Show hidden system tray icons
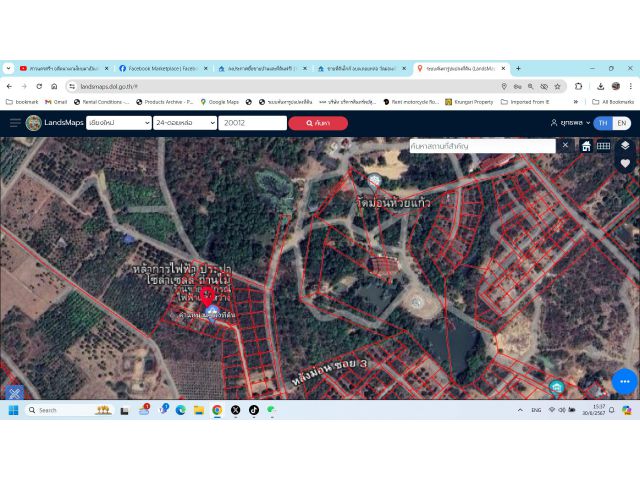The width and height of the screenshot is (640, 480). (520, 410)
